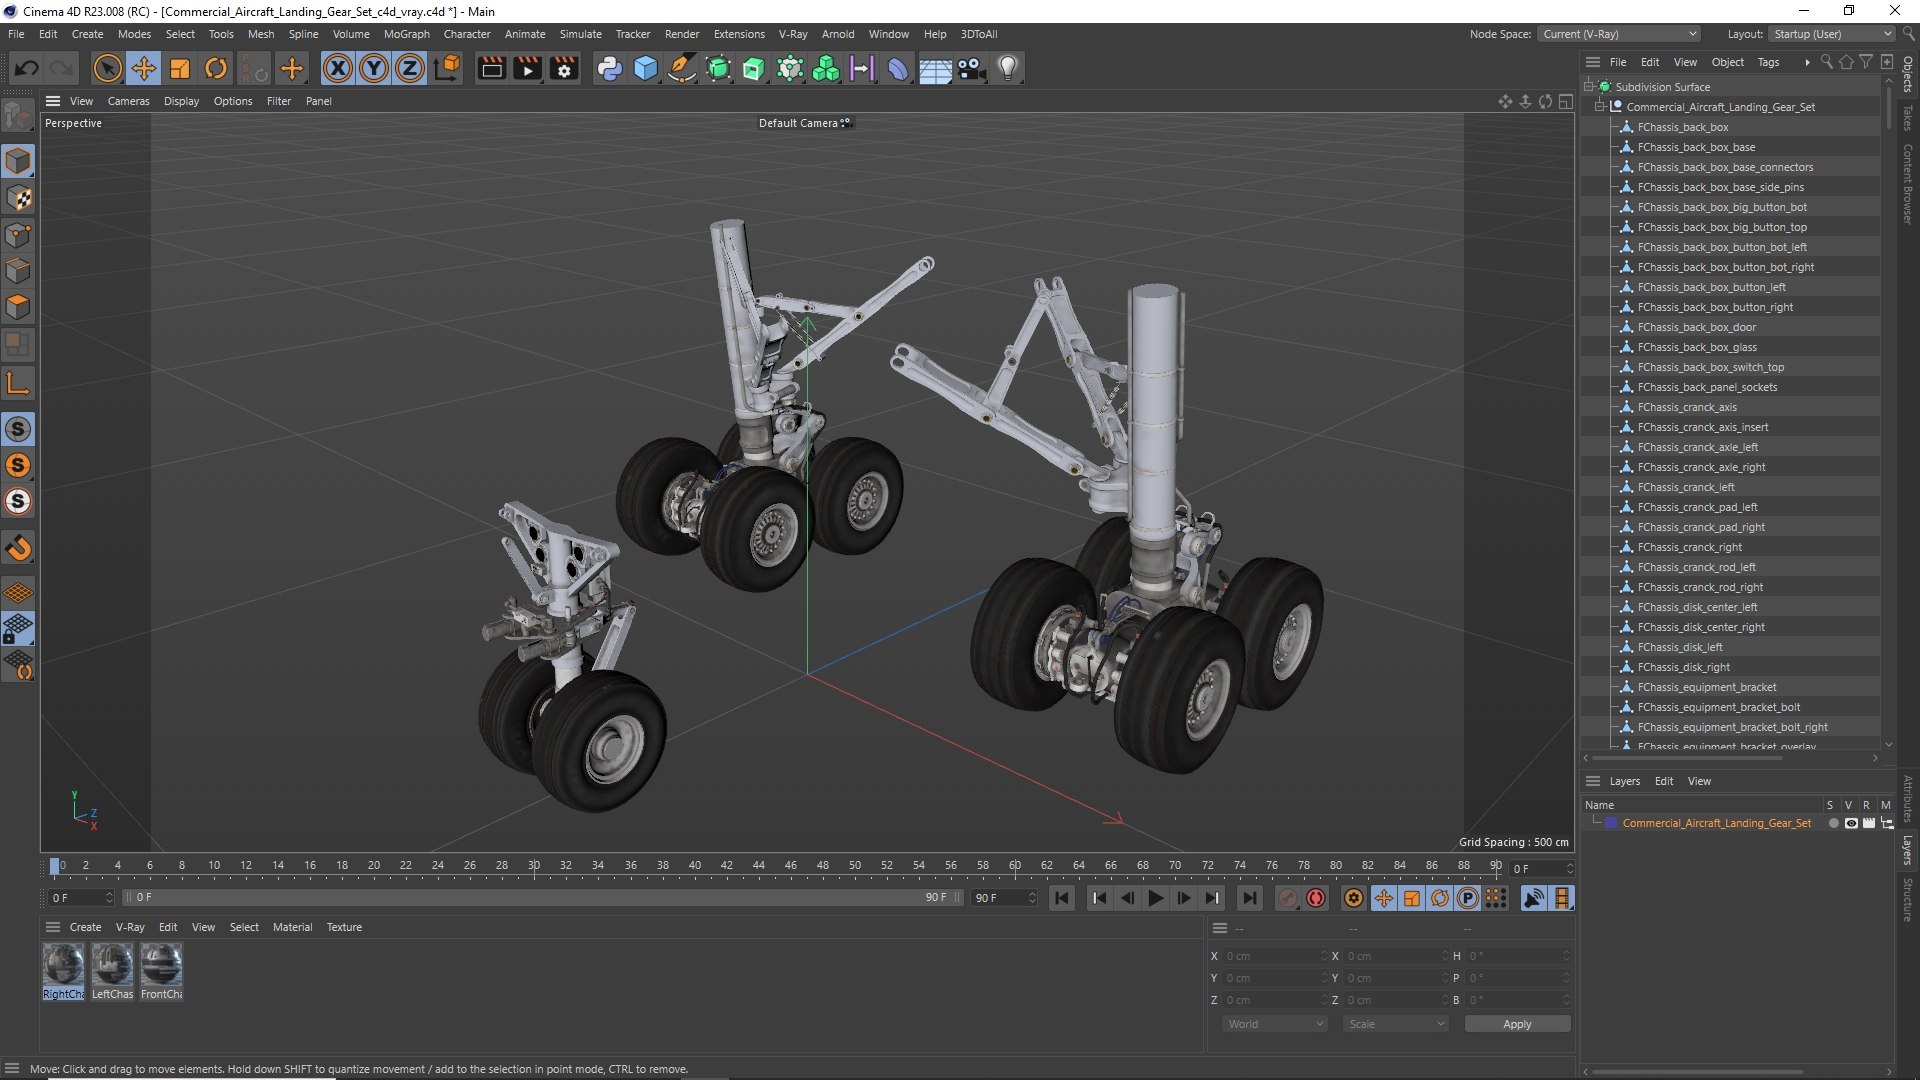
Task: Click the Undo arrow icon
Action: click(x=27, y=68)
